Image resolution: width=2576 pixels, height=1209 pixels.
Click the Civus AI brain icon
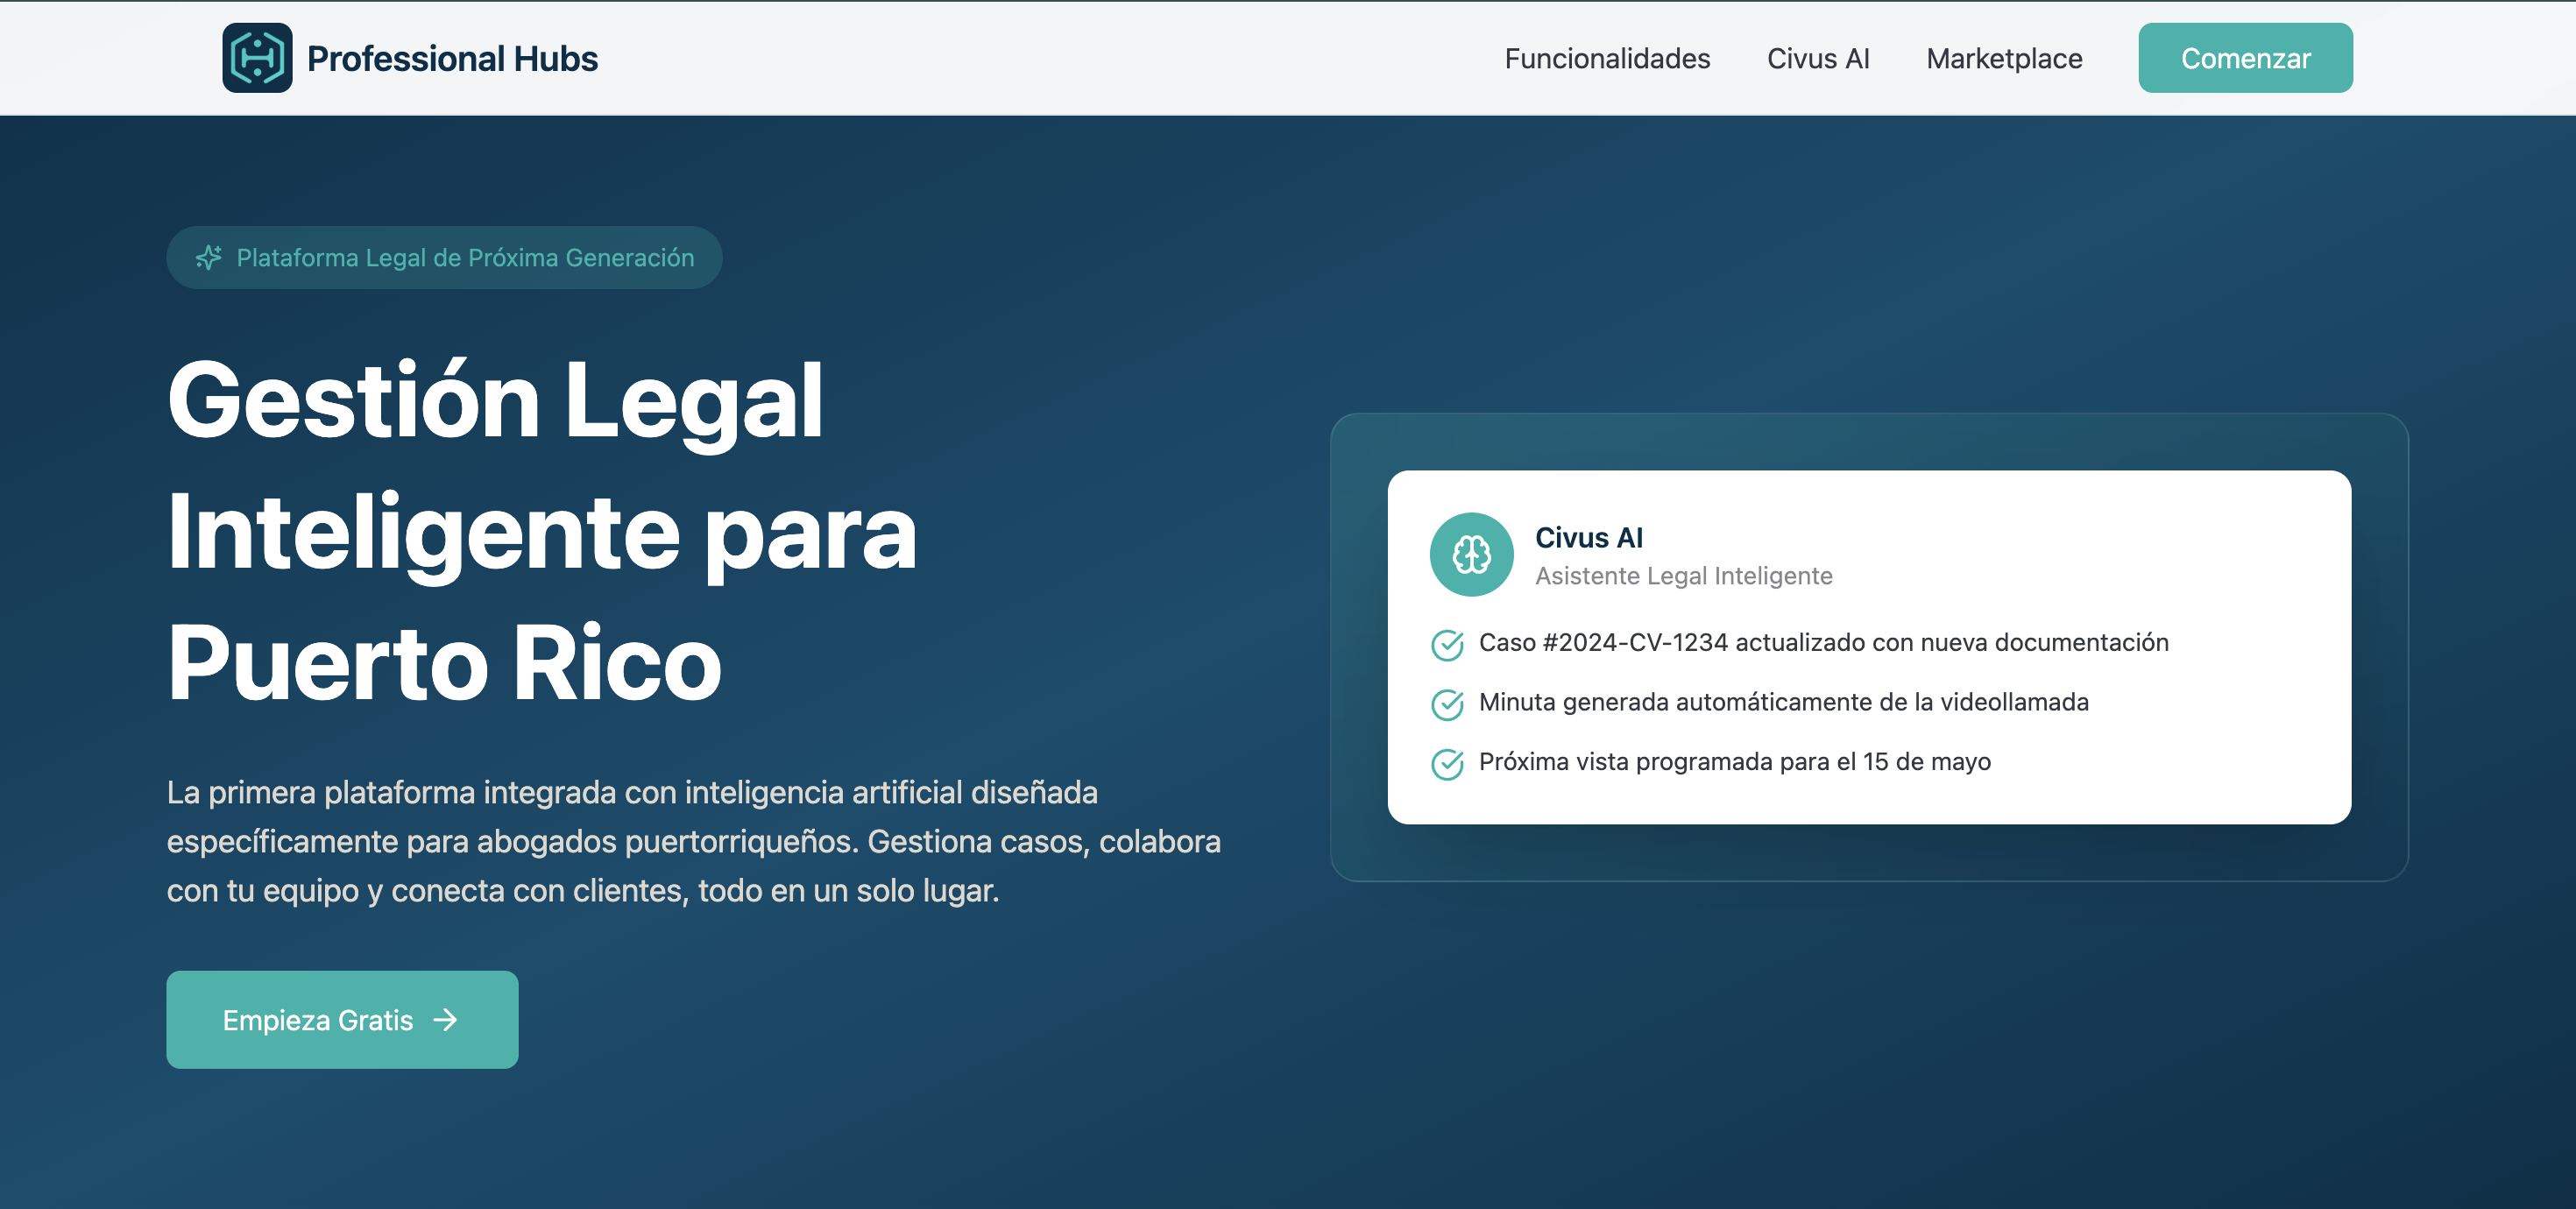point(1471,555)
